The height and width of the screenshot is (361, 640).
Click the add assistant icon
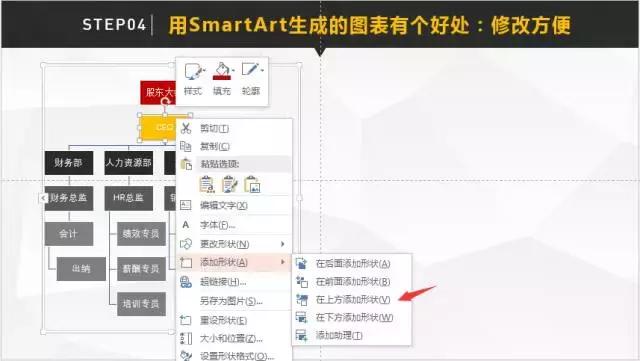301,336
